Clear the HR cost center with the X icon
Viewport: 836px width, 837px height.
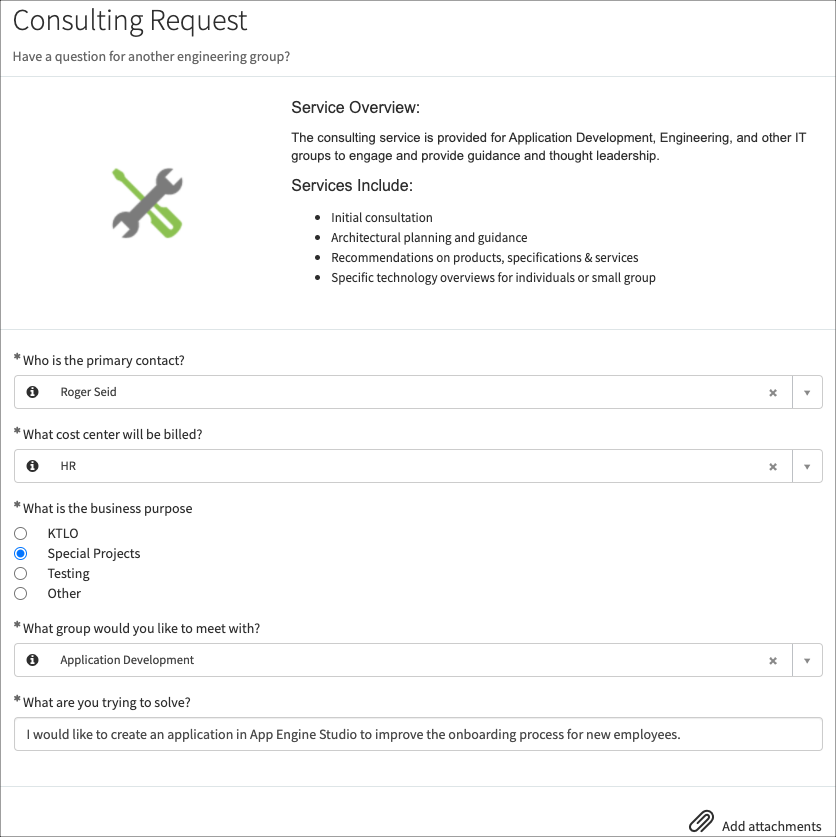pos(772,466)
